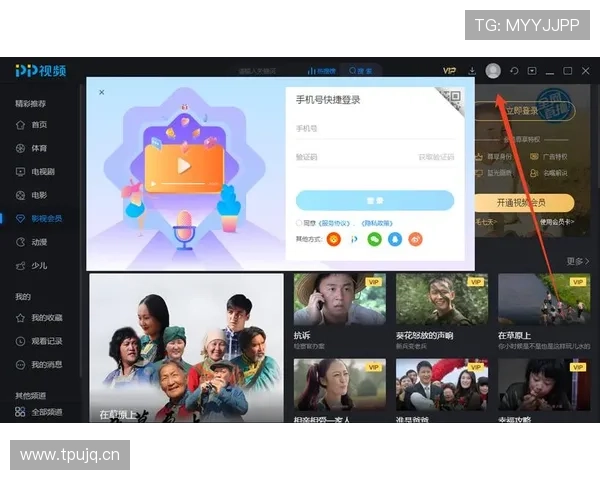
Task: Log in with blue QQ icon
Action: click(395, 240)
